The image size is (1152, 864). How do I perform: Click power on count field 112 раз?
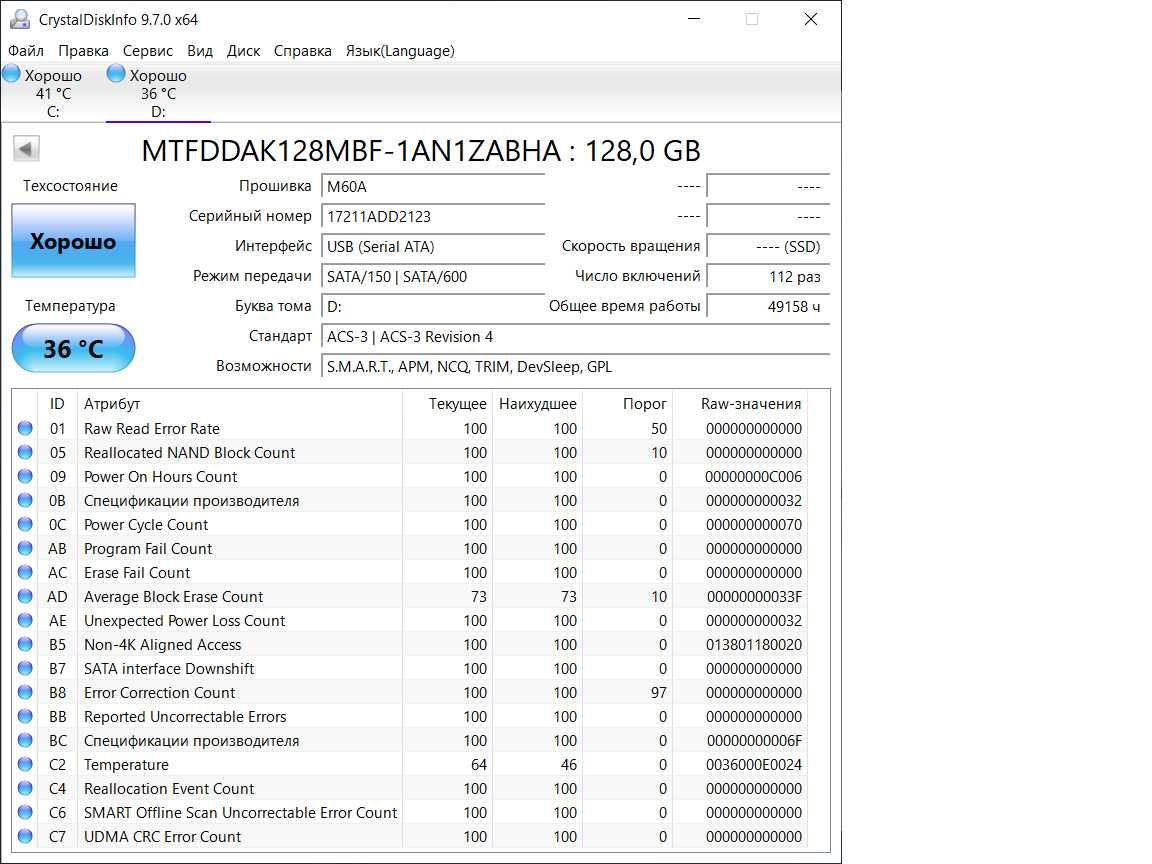click(768, 277)
